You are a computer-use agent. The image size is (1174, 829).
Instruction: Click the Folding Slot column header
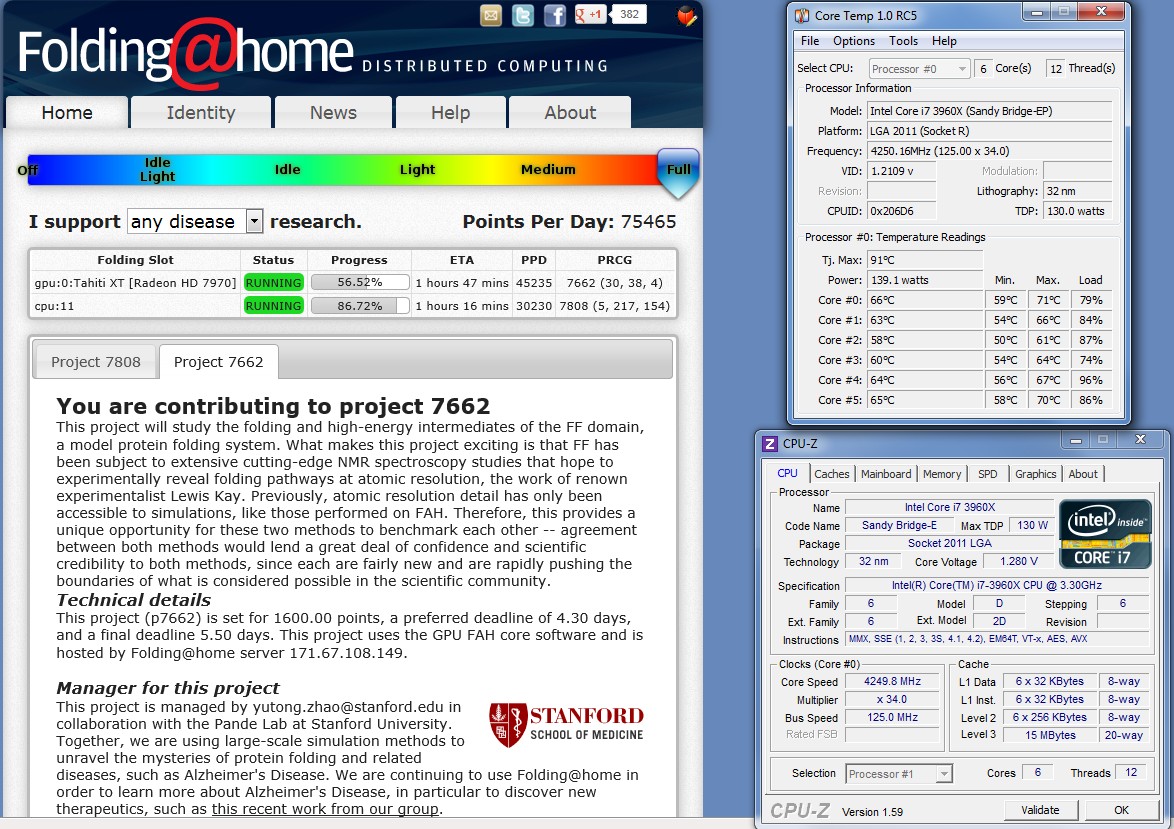136,260
